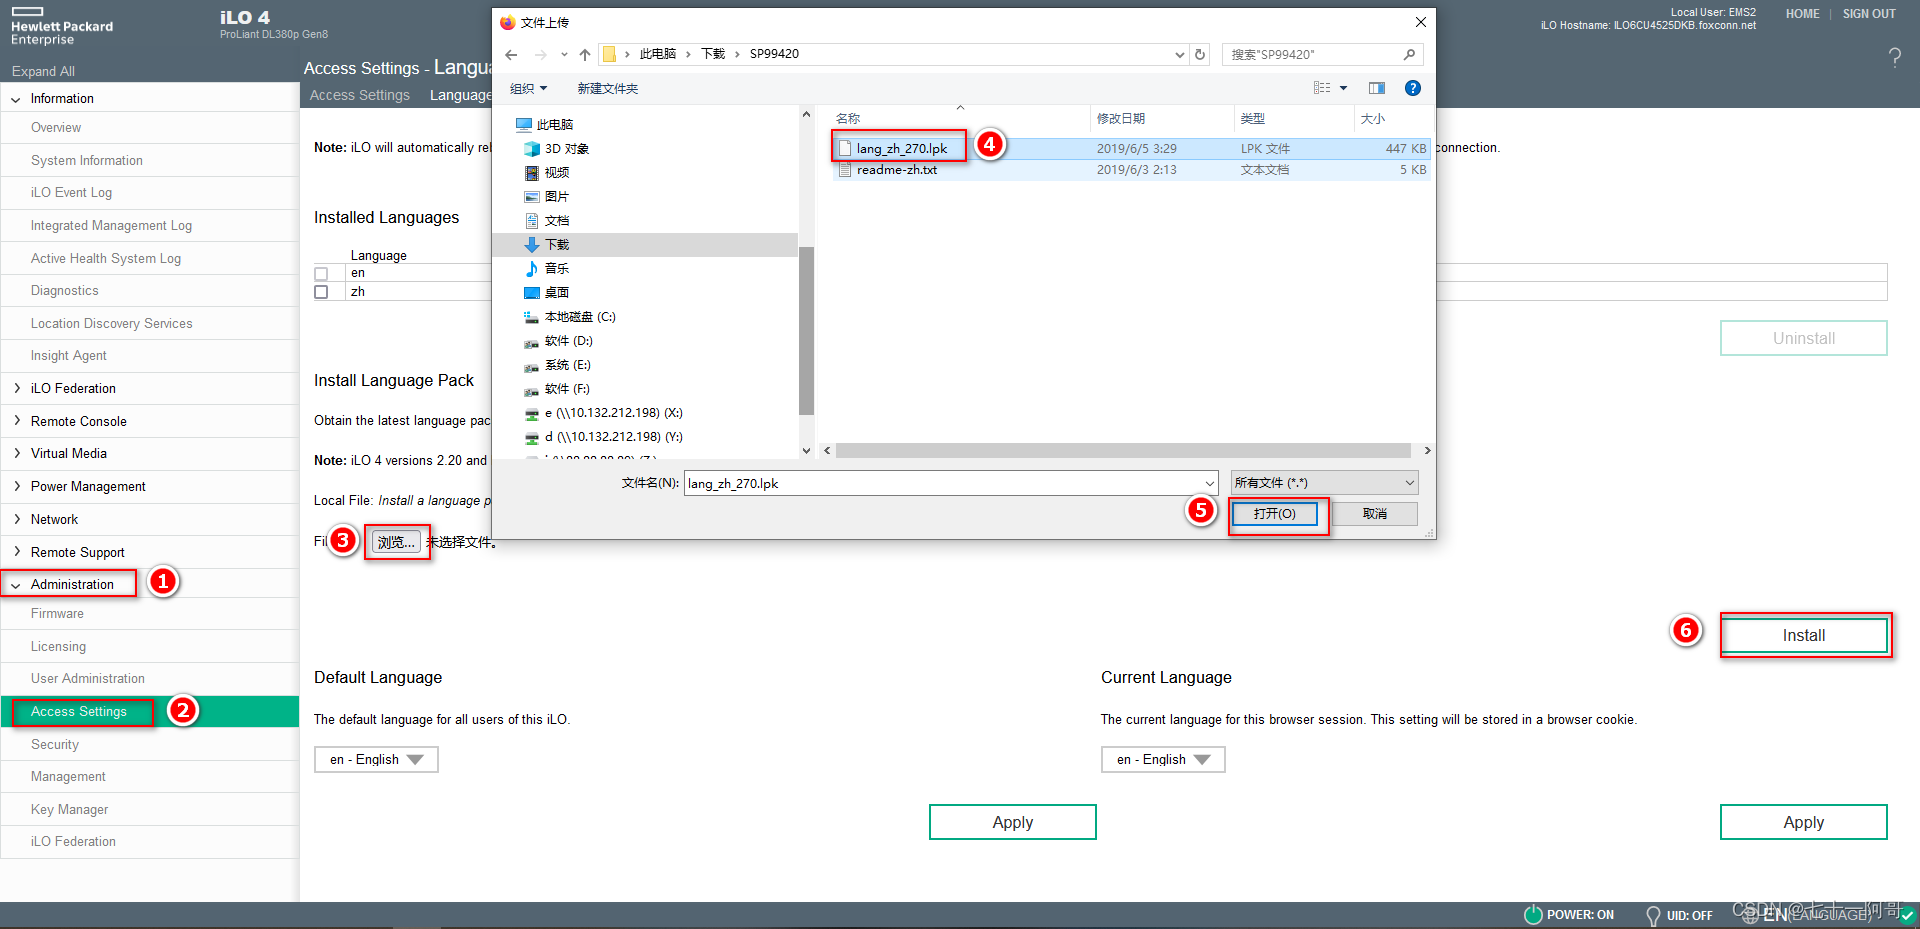Click Expand All in the sidebar
The height and width of the screenshot is (929, 1920).
pyautogui.click(x=43, y=72)
